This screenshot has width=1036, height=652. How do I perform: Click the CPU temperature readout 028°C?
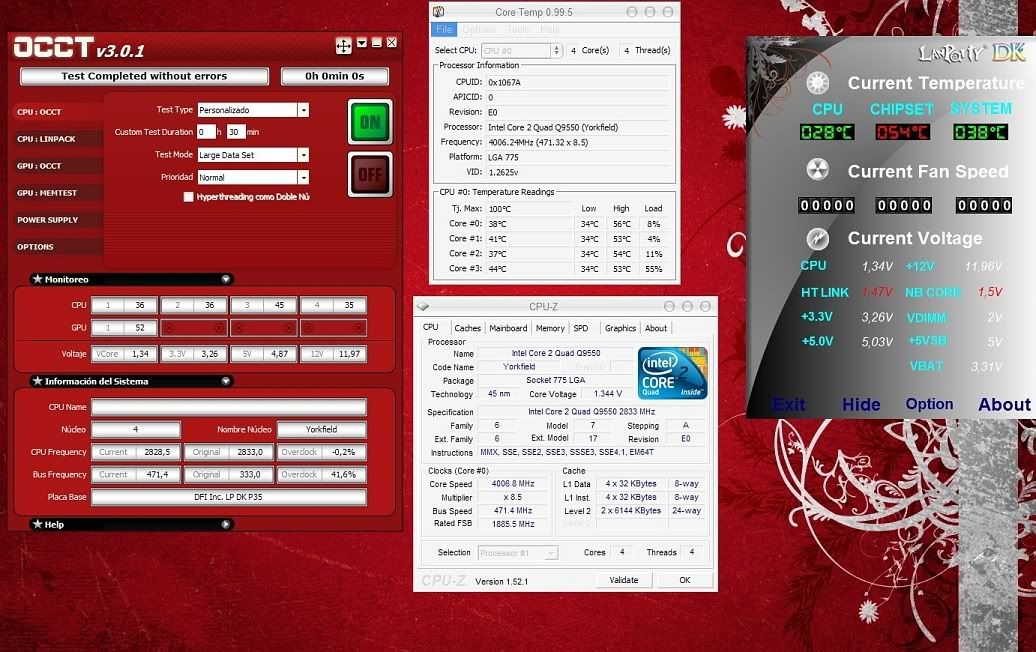coord(827,132)
